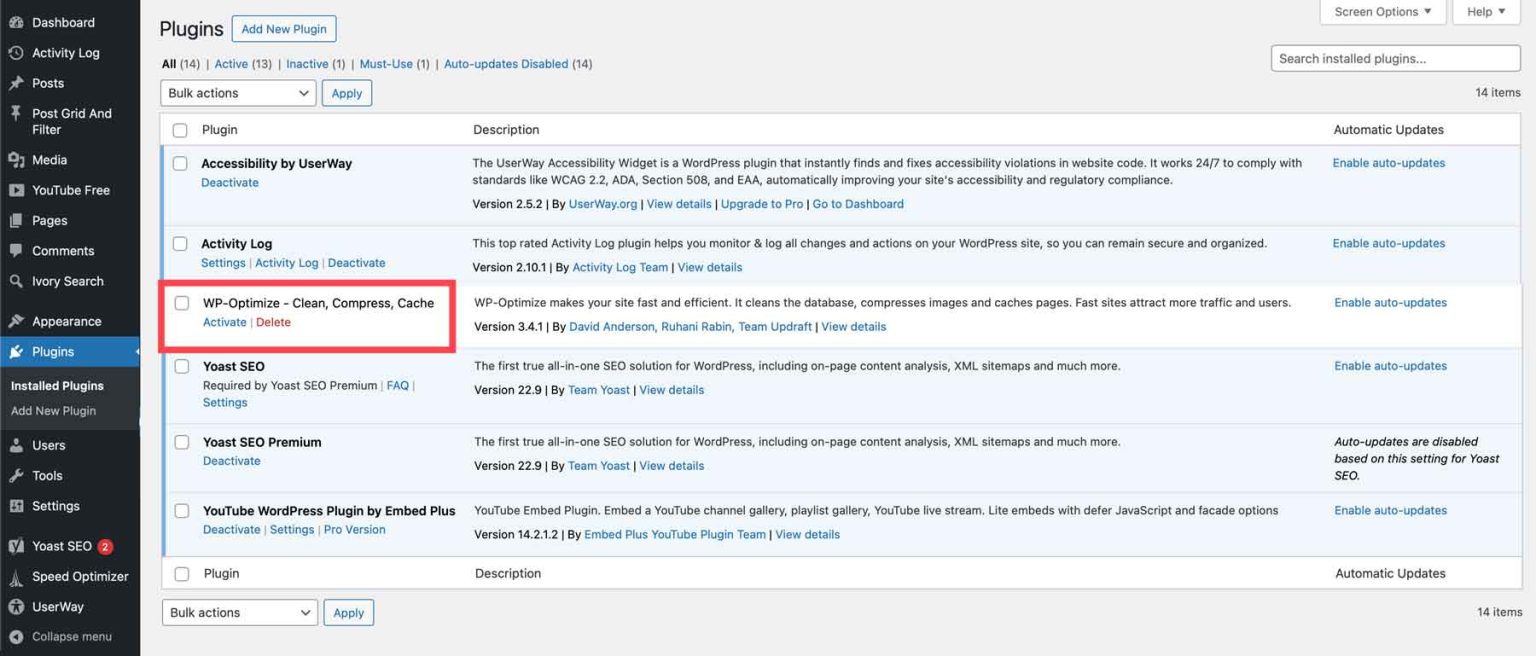Screen dimensions: 1536x656
Task: Check the WP-Optimize plugin checkbox
Action: coord(181,302)
